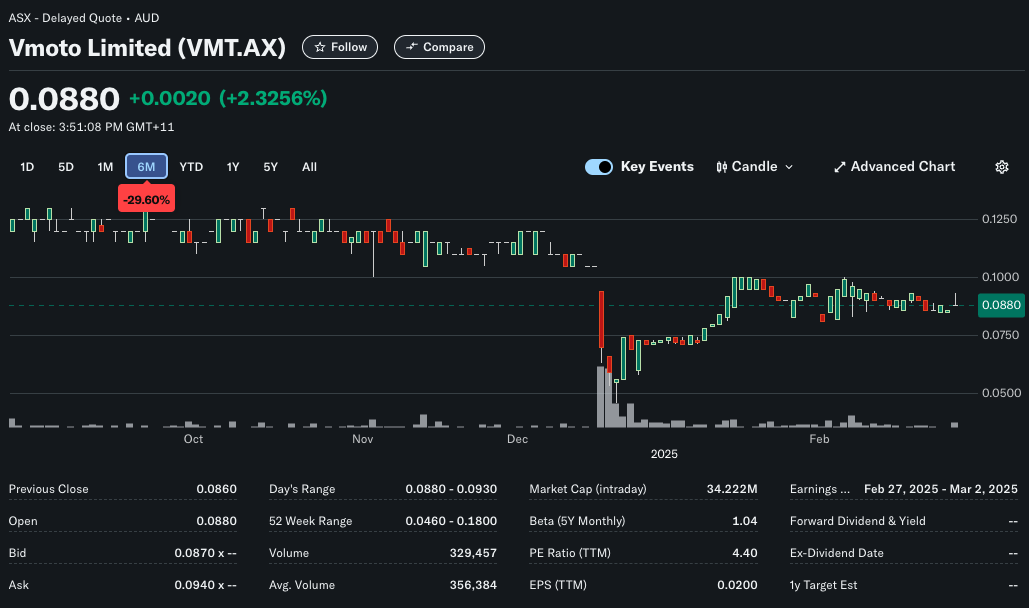Viewport: 1029px width, 608px height.
Task: Click the Open label in the stats table
Action: pyautogui.click(x=22, y=521)
